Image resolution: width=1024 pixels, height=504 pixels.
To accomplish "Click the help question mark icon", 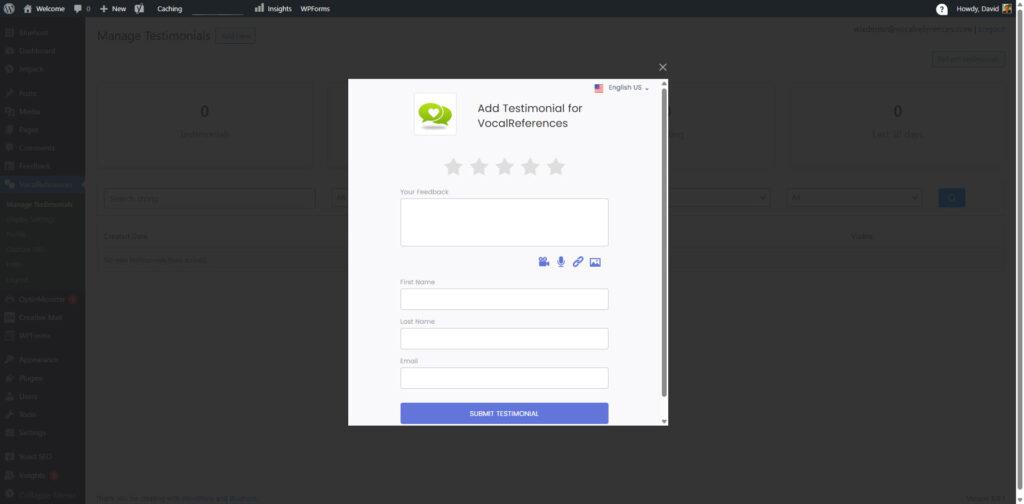I will click(x=942, y=9).
